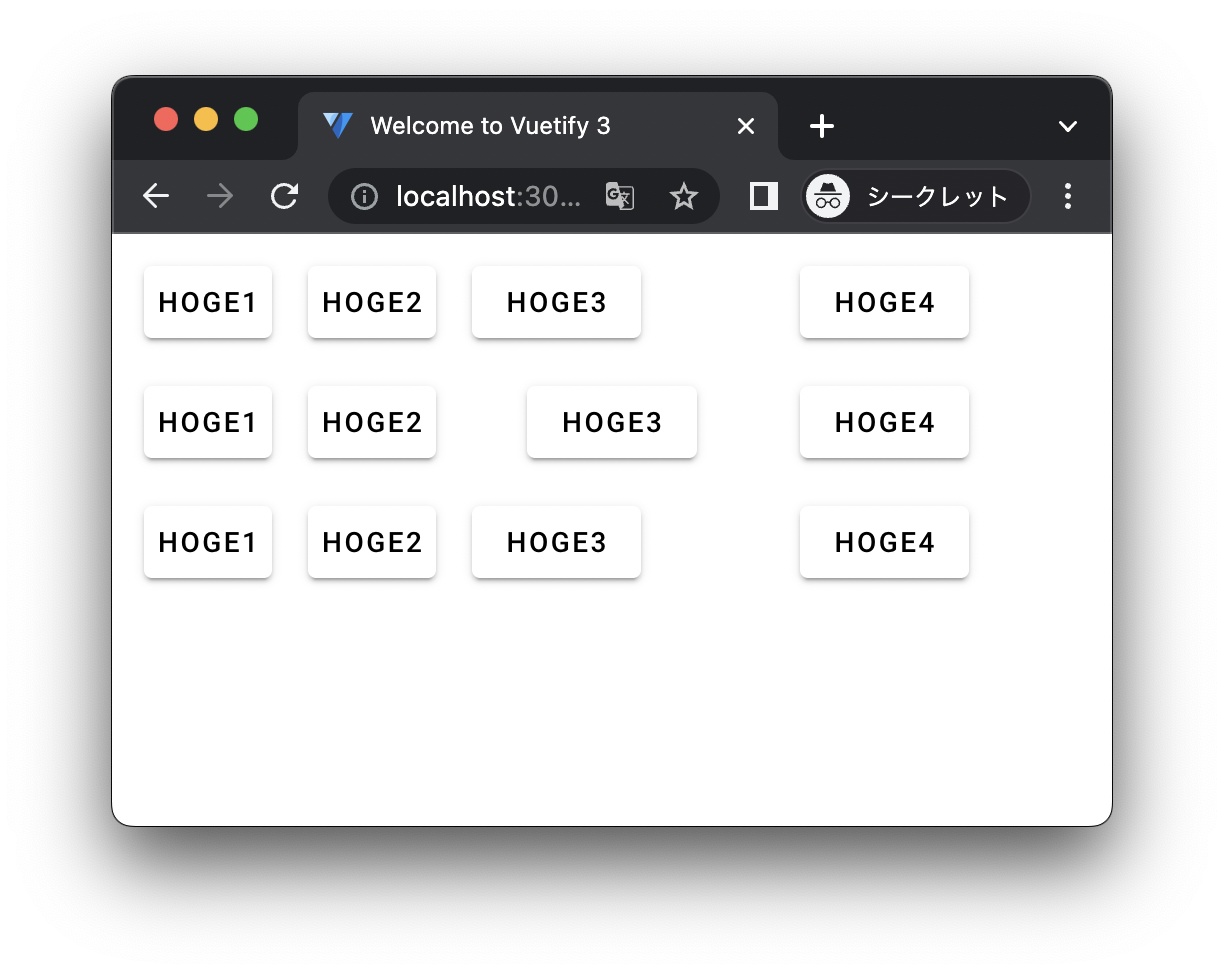Image resolution: width=1224 pixels, height=974 pixels.
Task: Click HOGE3 in the third row
Action: click(x=556, y=542)
